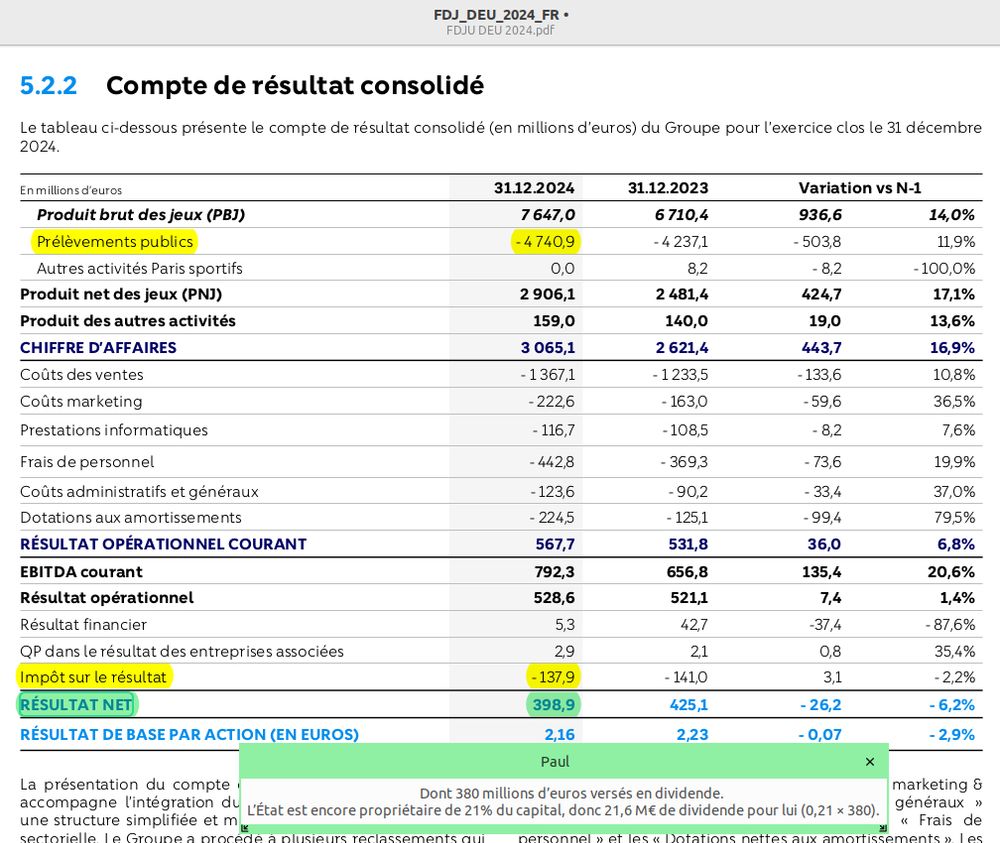Click the value '- 1 367,1'
Screen dimensions: 1000x843
tap(547, 374)
